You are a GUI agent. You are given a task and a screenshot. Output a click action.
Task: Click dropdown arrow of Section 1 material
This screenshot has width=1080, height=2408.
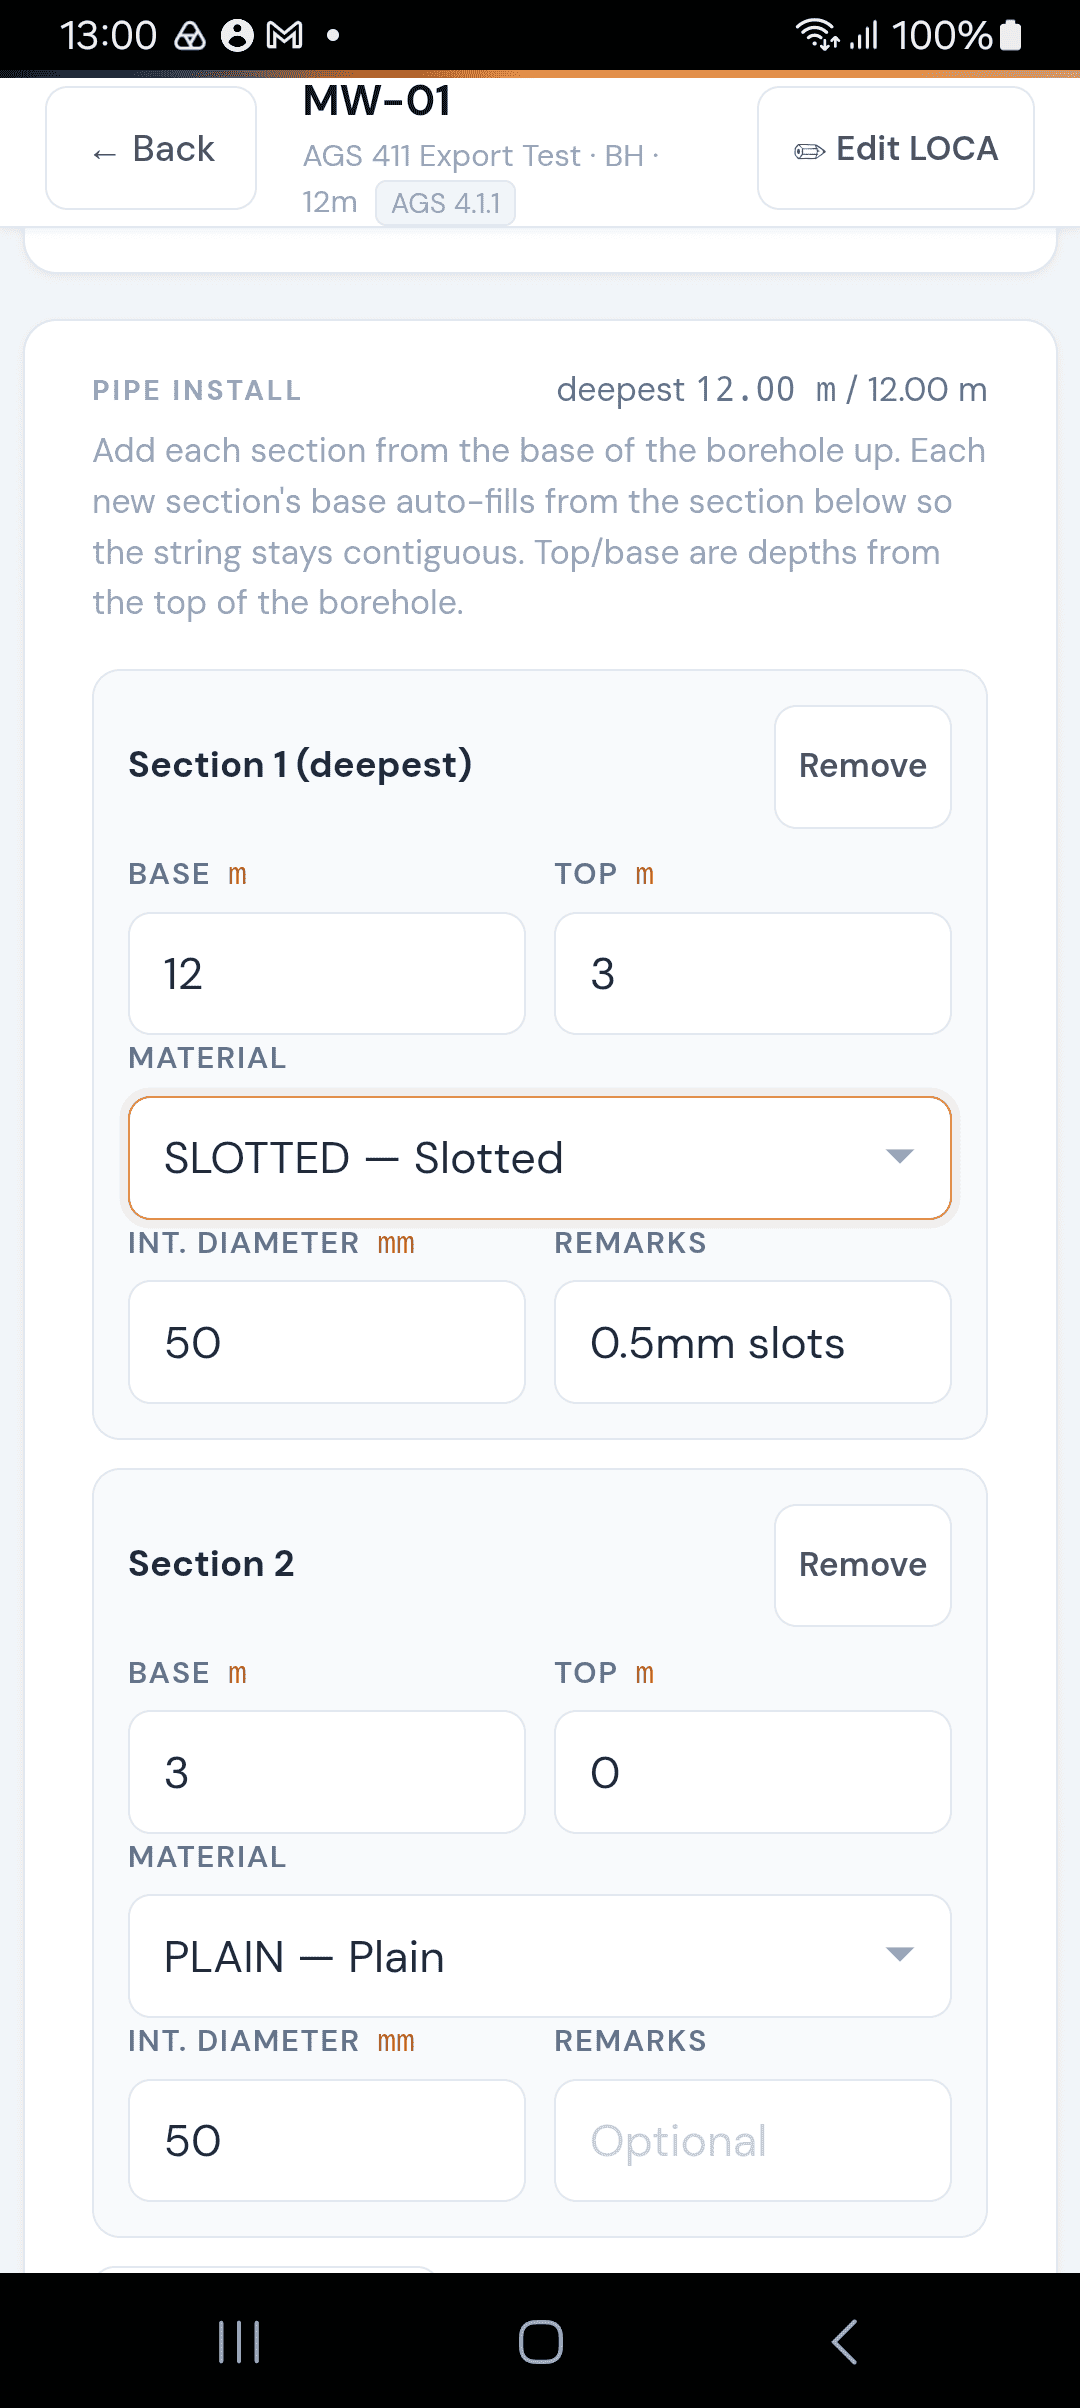tap(900, 1157)
